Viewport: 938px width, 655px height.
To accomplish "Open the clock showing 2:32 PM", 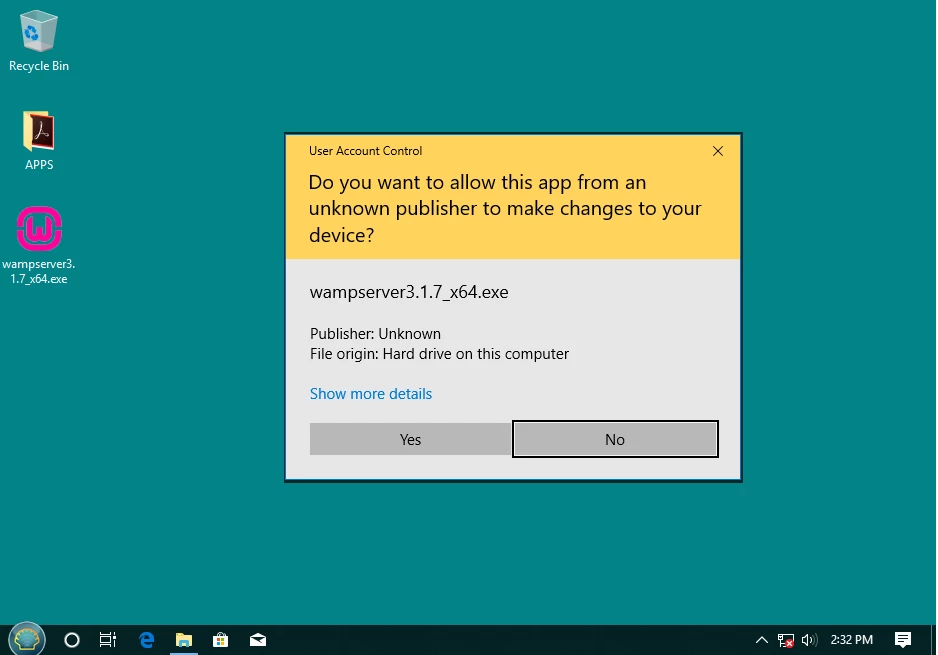I will point(851,640).
